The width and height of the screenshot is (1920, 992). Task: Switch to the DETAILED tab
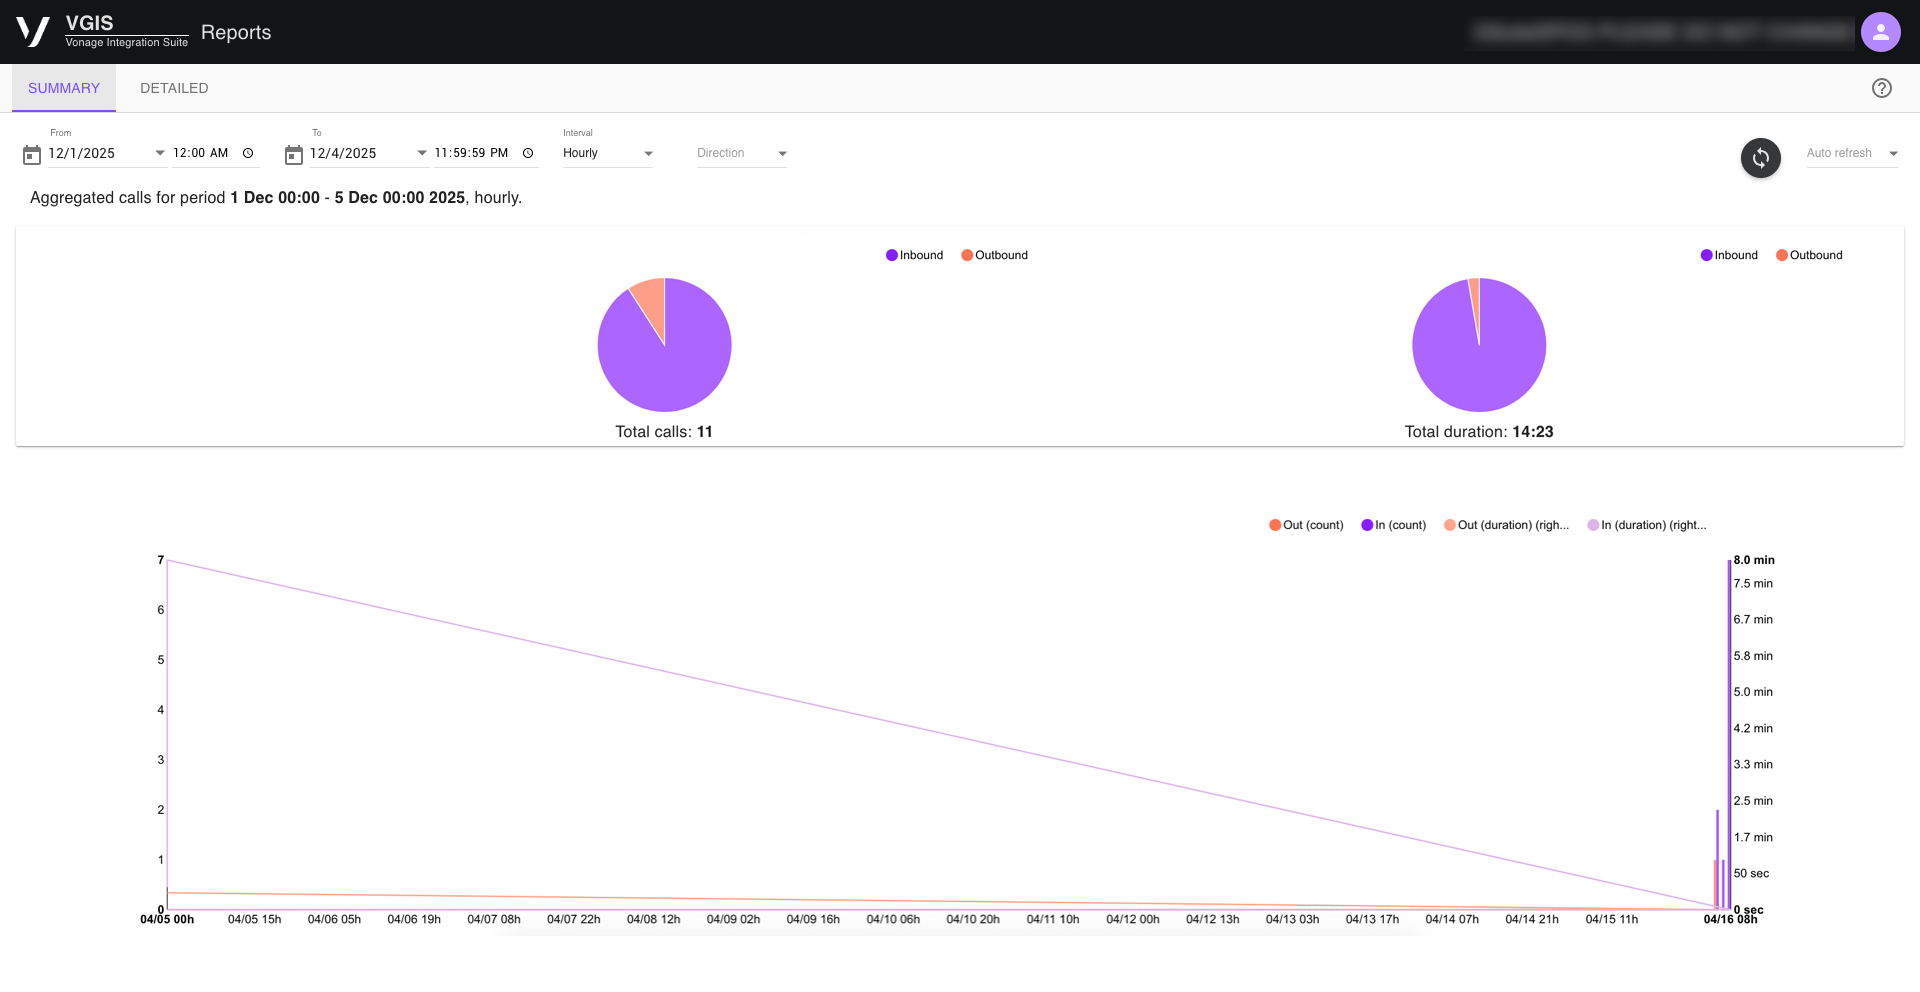pyautogui.click(x=174, y=88)
